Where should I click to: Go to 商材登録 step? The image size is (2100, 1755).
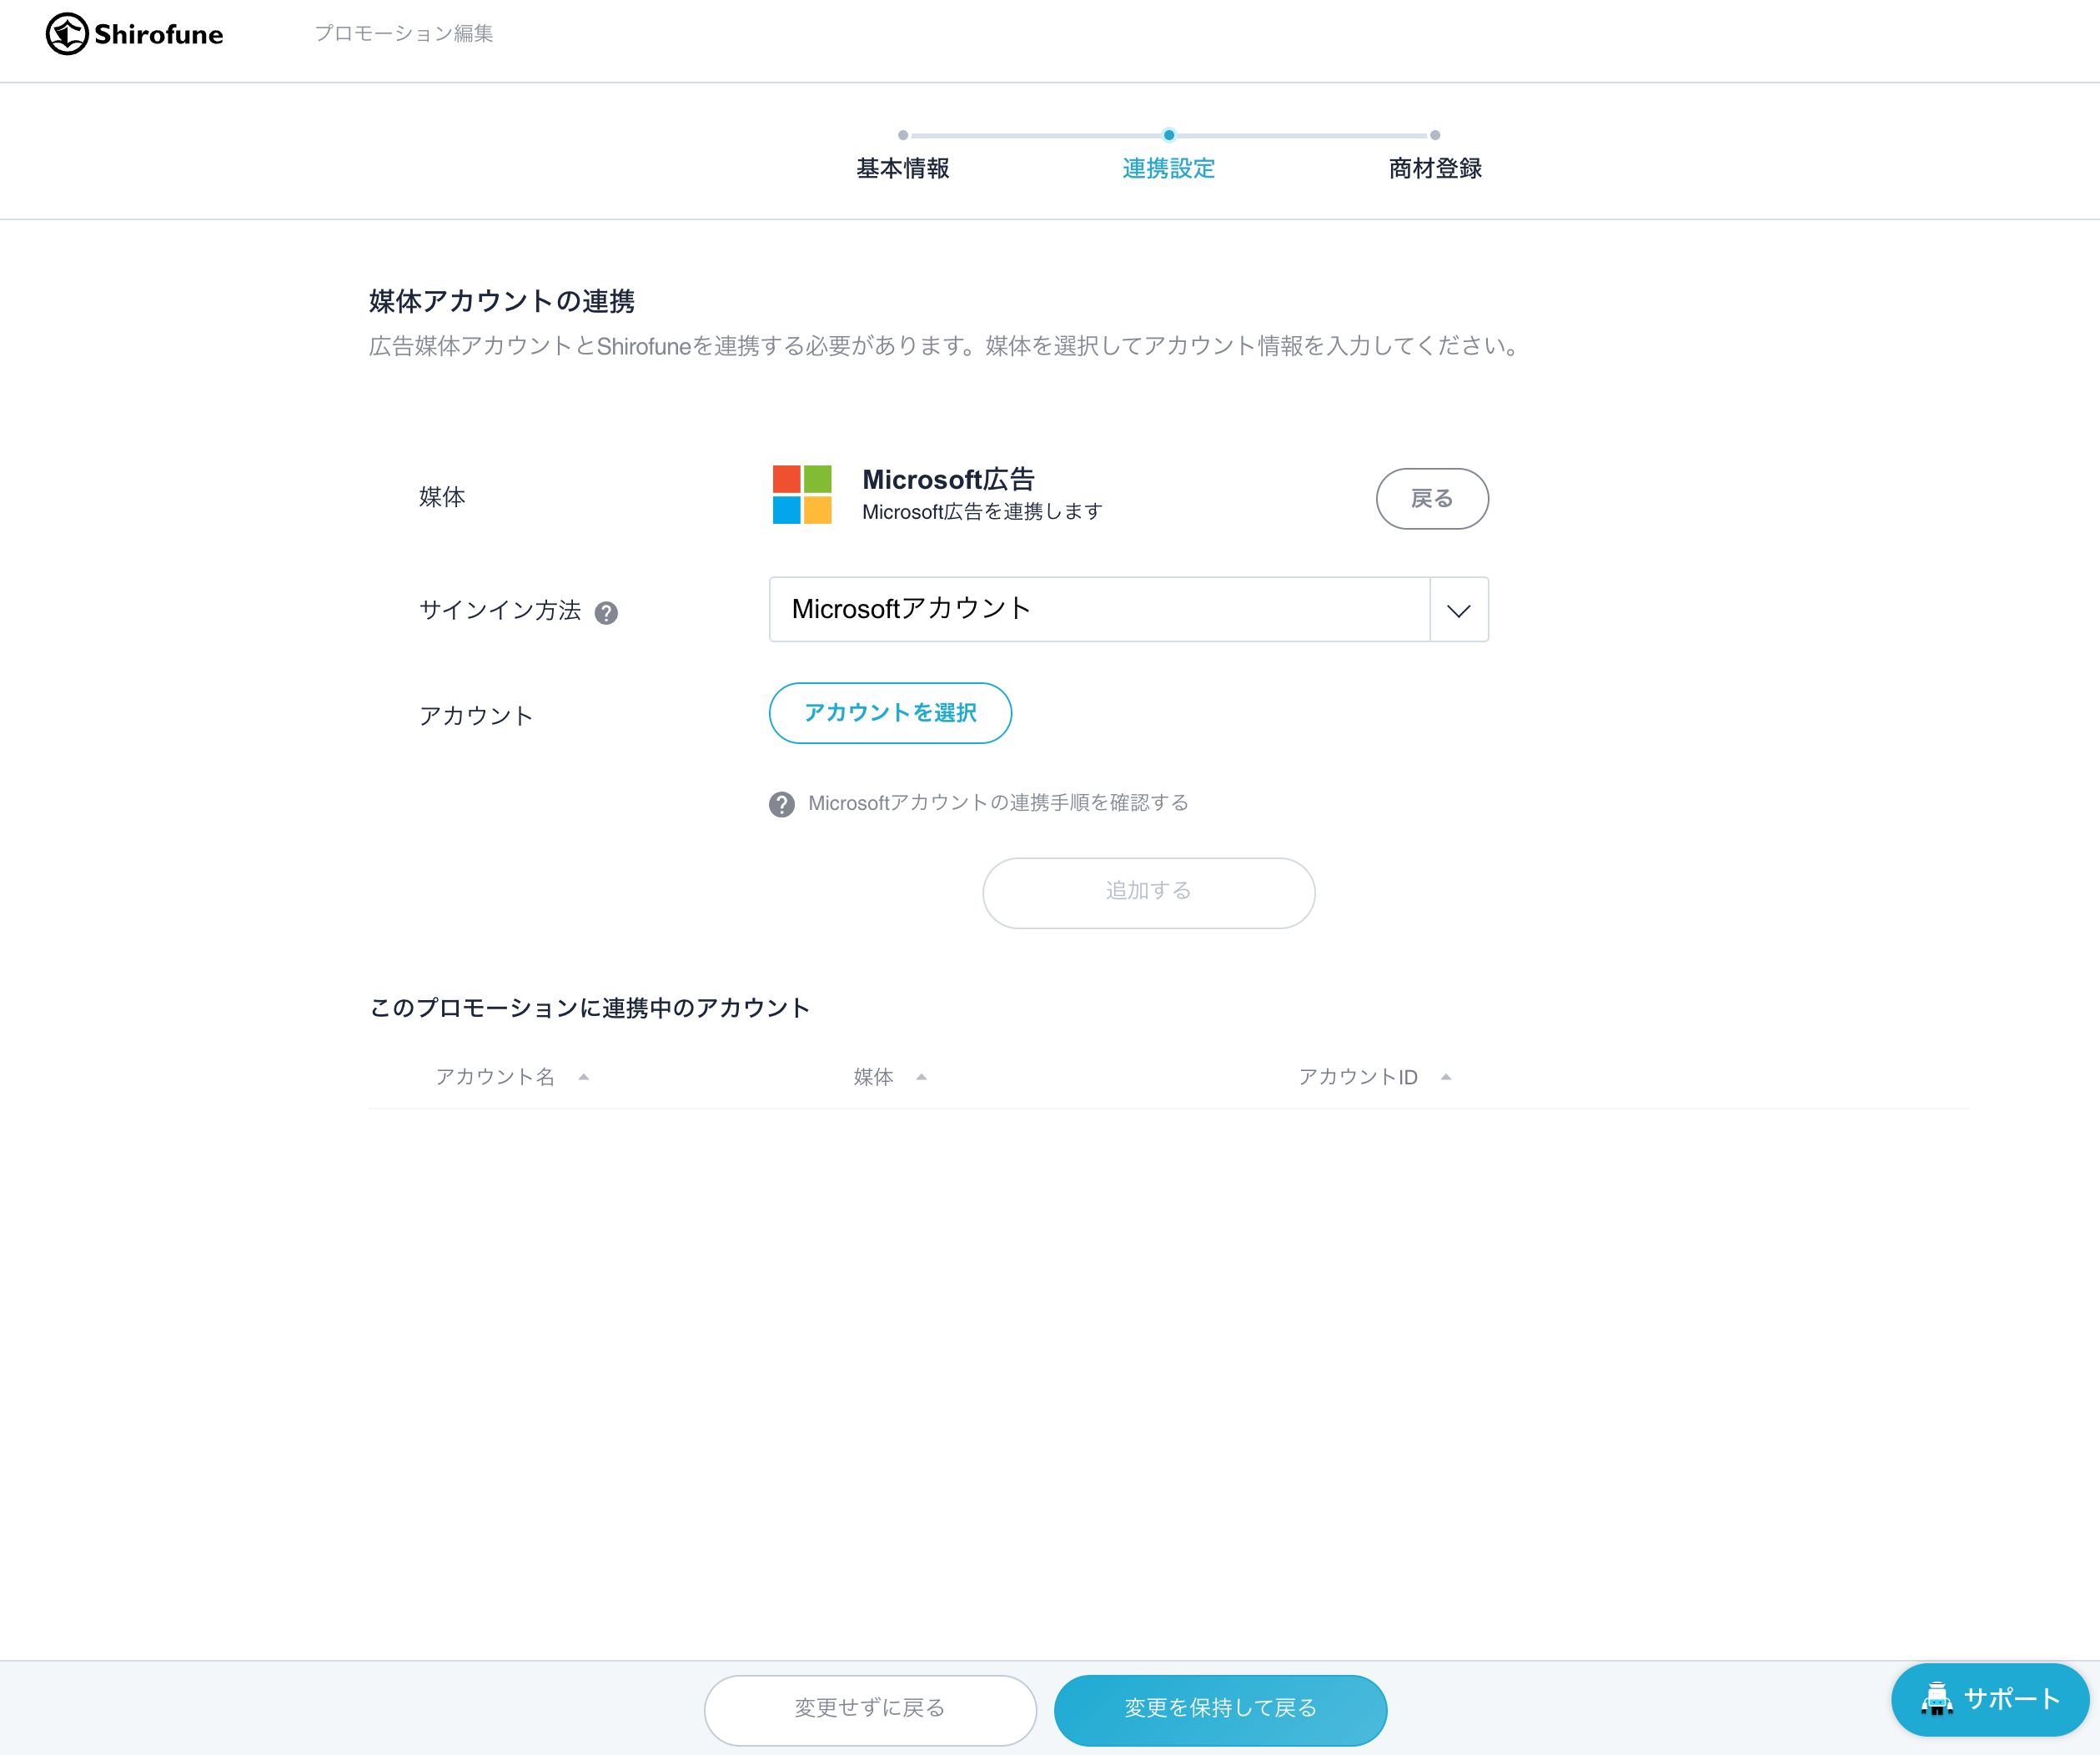coord(1435,168)
